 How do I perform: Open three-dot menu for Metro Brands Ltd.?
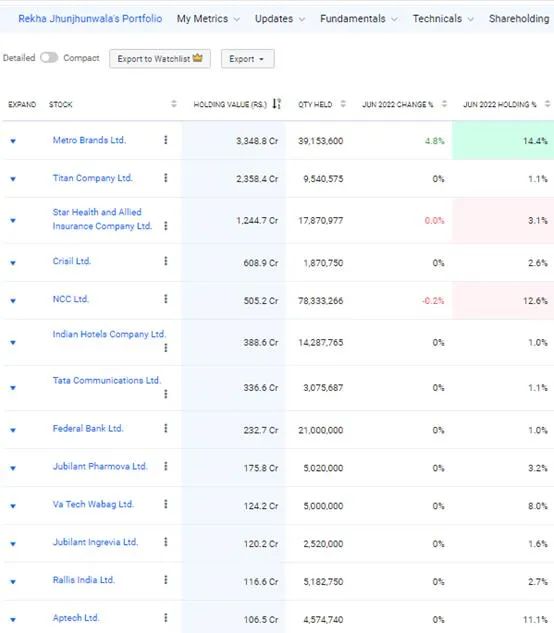166,140
